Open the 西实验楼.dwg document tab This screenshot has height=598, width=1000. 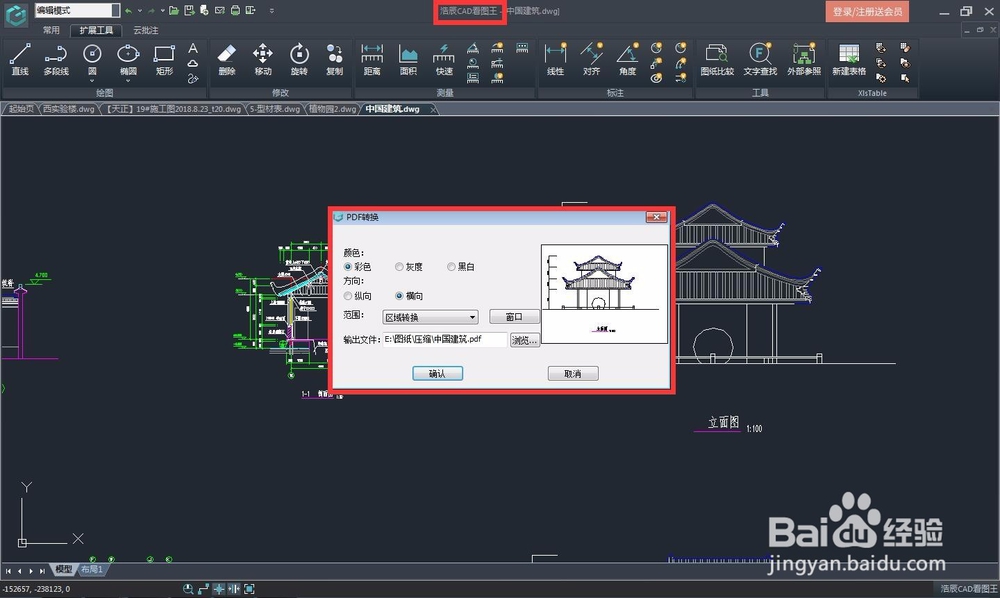(x=68, y=109)
